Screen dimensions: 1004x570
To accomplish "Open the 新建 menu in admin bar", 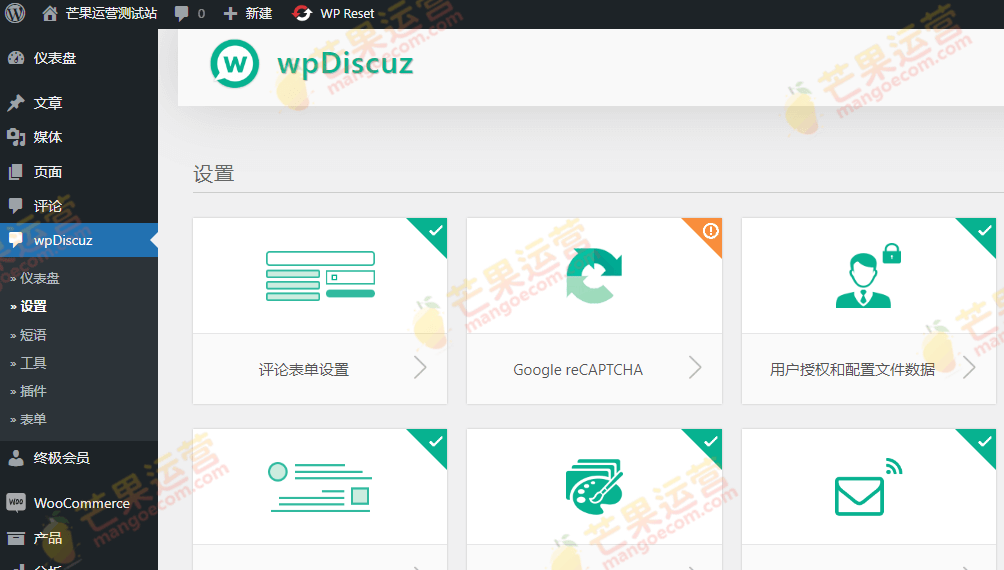I will tap(259, 13).
